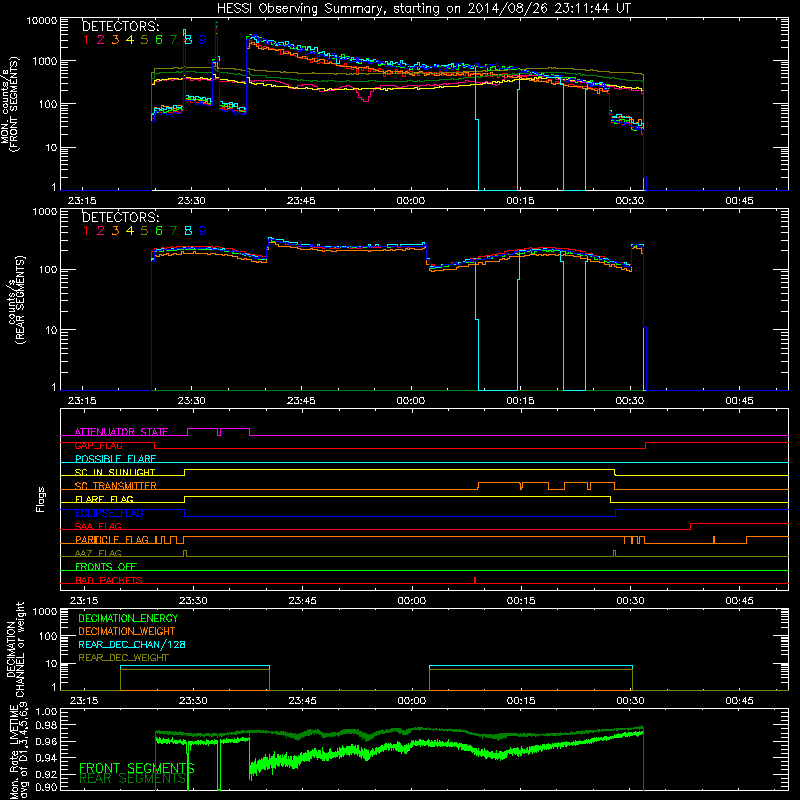Viewport: 800px width, 800px height.
Task: Click detector number 6 in rear segments legend
Action: (x=159, y=231)
